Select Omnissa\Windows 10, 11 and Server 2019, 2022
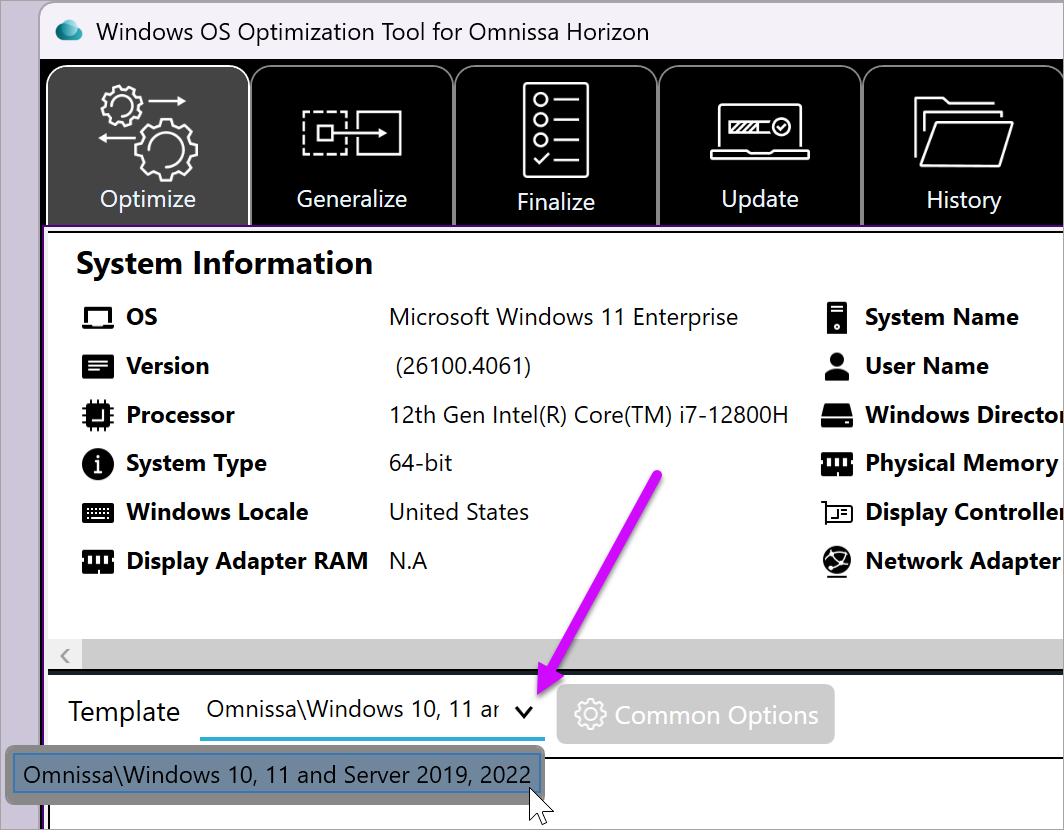The height and width of the screenshot is (830, 1064). coord(277,775)
